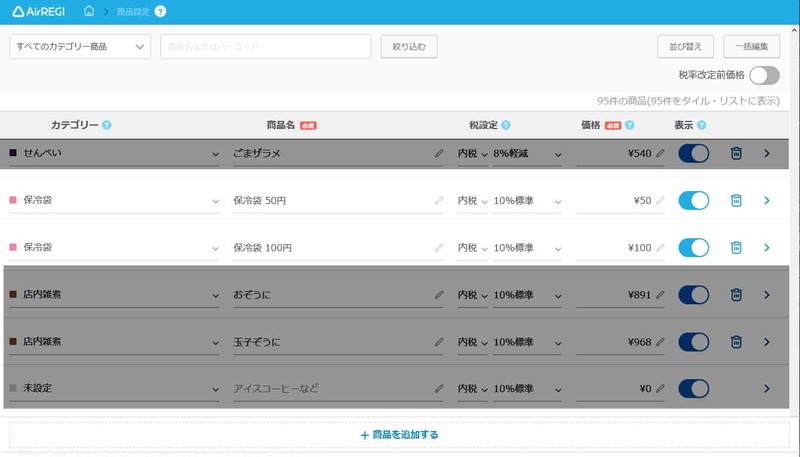
Task: Click the pink color swatch for 保冷袋 50円
Action: pyautogui.click(x=13, y=200)
